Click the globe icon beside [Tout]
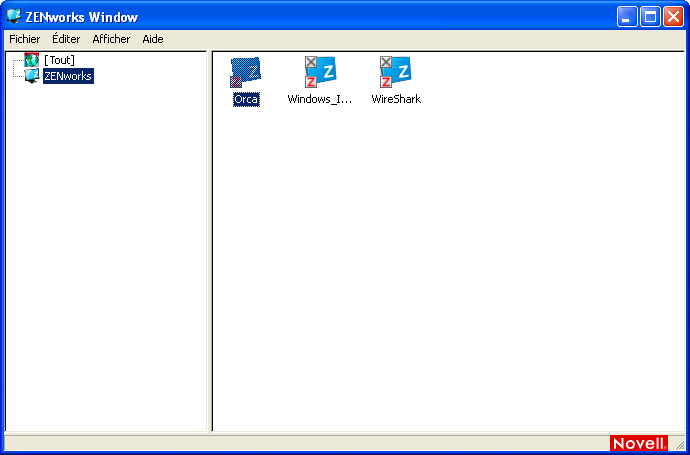690x455 pixels. coord(32,60)
